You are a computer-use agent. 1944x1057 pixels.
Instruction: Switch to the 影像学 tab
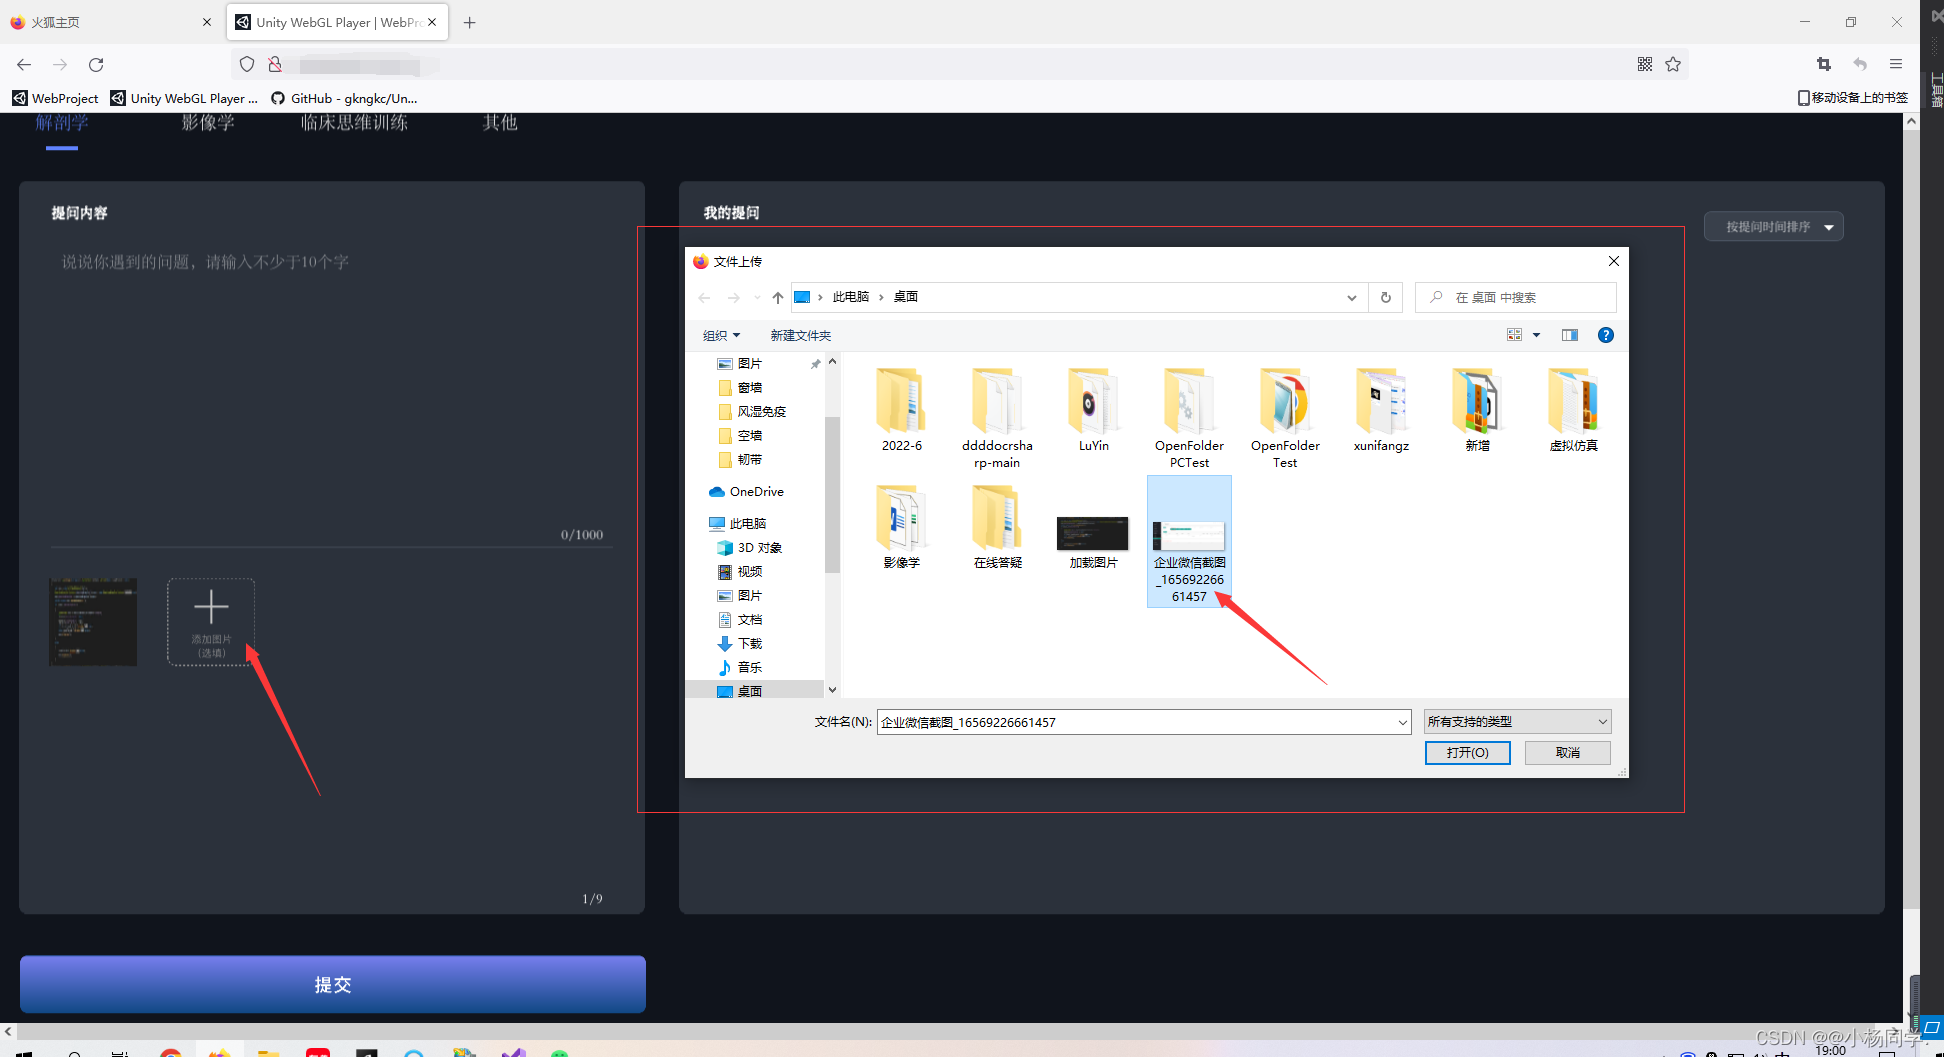(208, 123)
